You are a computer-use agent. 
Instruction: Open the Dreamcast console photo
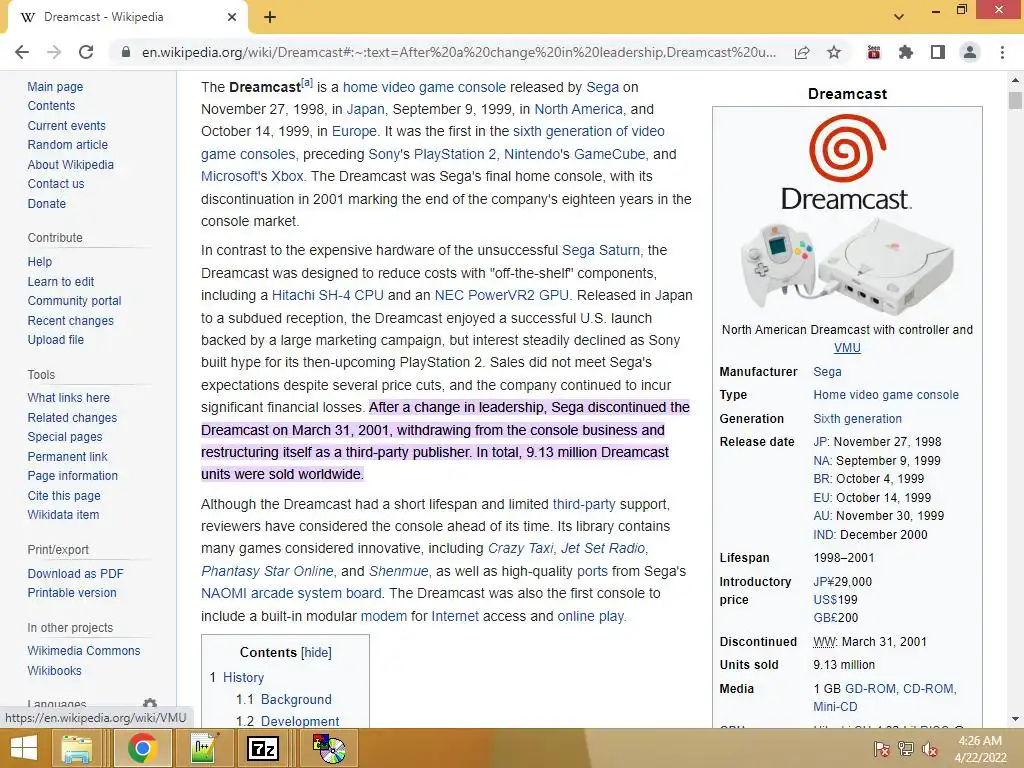click(x=847, y=266)
